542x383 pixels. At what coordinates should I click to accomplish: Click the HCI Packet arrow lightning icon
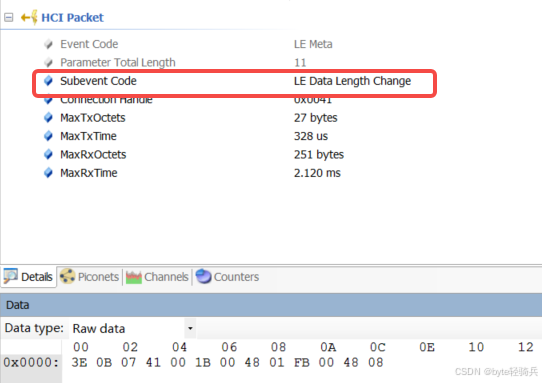pyautogui.click(x=29, y=17)
